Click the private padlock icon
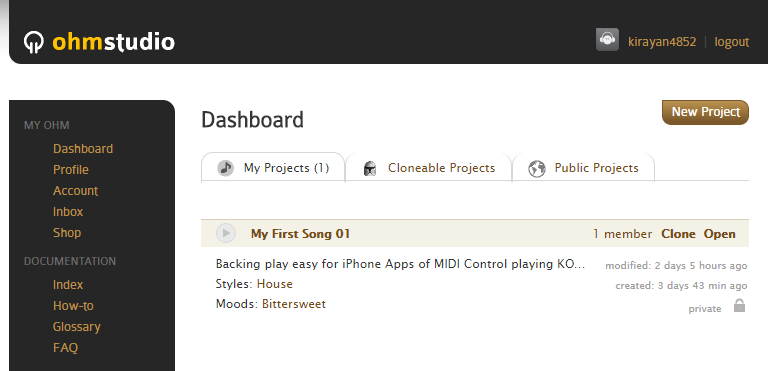The width and height of the screenshot is (768, 371). point(739,305)
